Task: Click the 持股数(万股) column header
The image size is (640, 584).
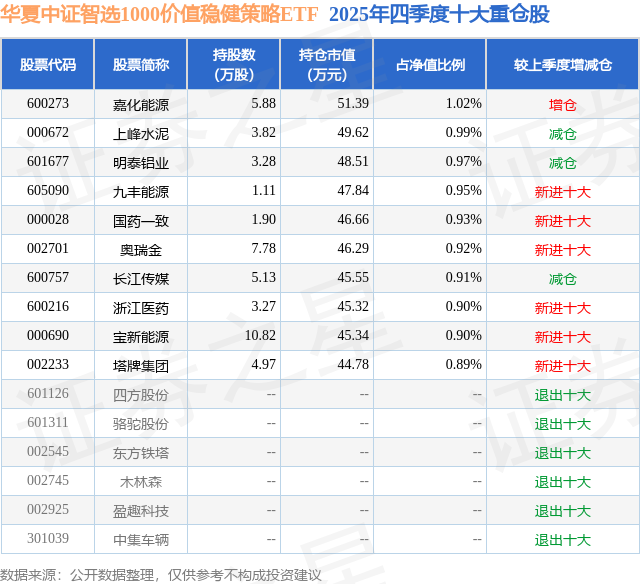Action: coord(234,64)
